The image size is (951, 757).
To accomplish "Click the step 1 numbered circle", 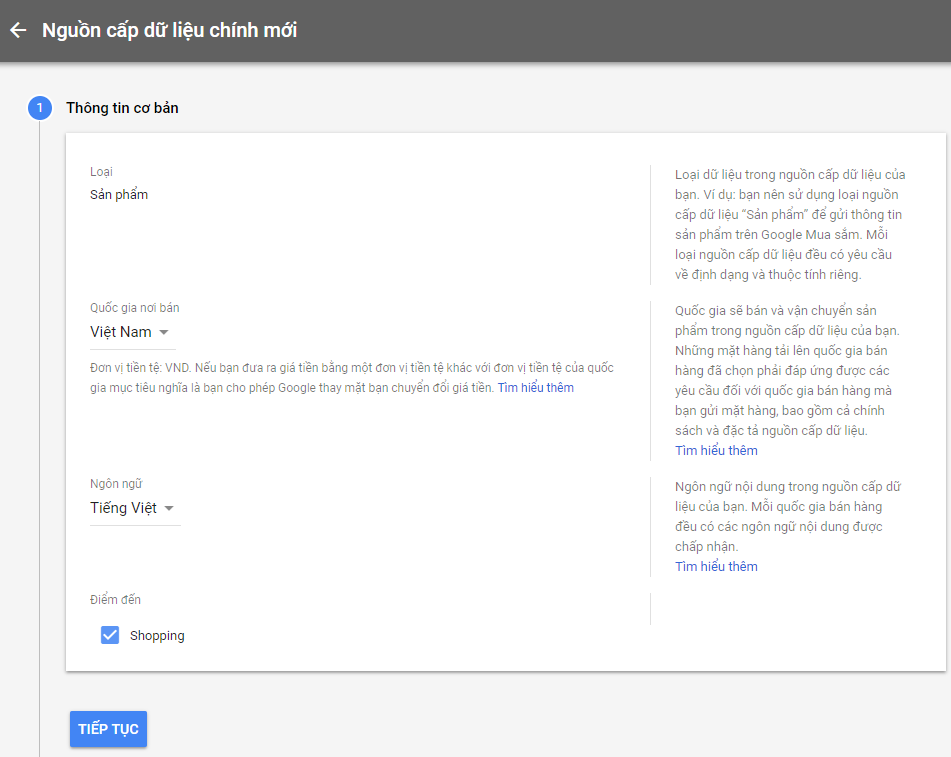I will point(40,108).
